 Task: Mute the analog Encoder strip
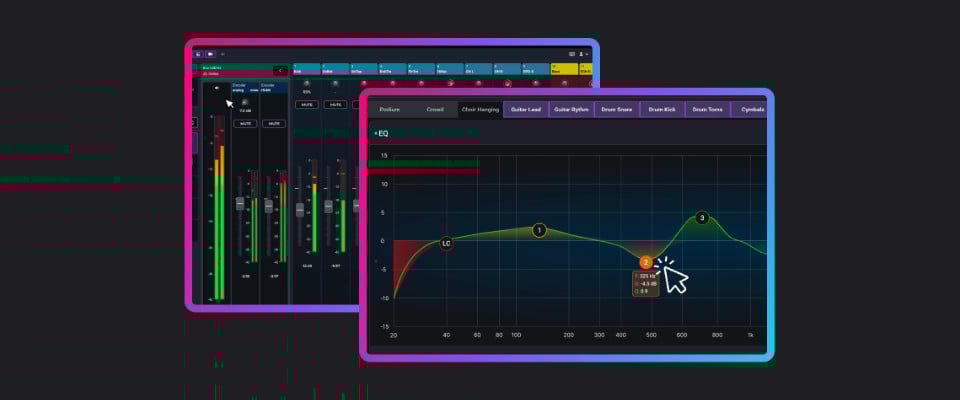(x=245, y=124)
